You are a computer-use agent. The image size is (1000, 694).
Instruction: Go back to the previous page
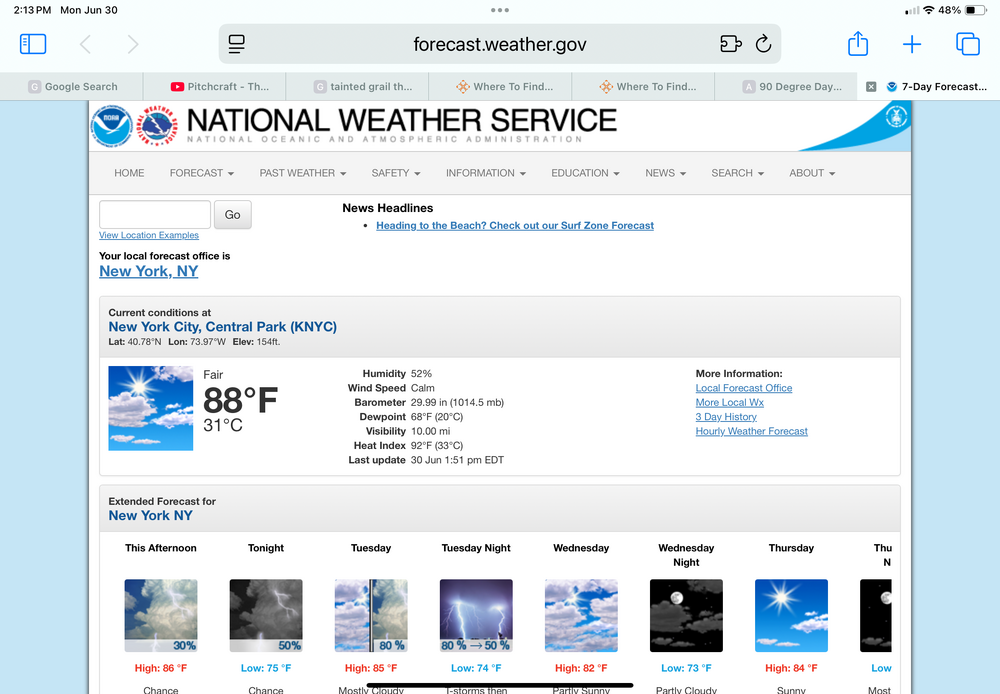click(85, 44)
